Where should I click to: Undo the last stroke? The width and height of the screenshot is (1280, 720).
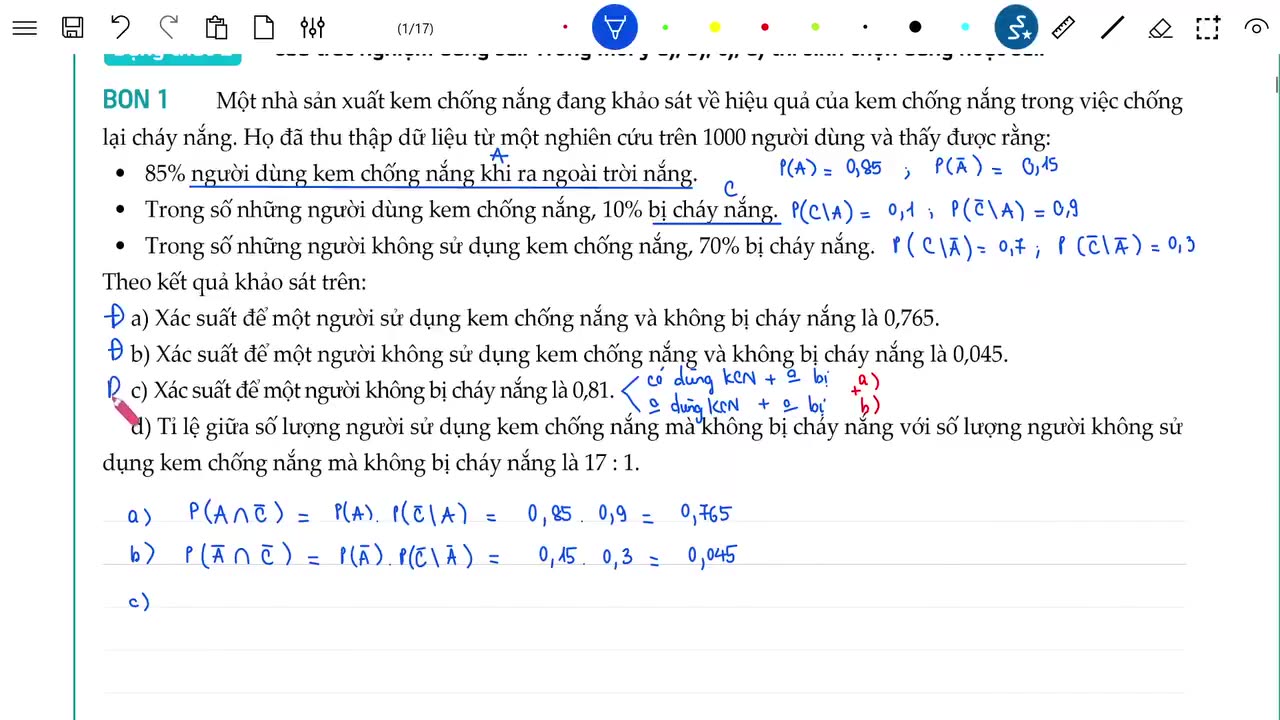pyautogui.click(x=120, y=28)
